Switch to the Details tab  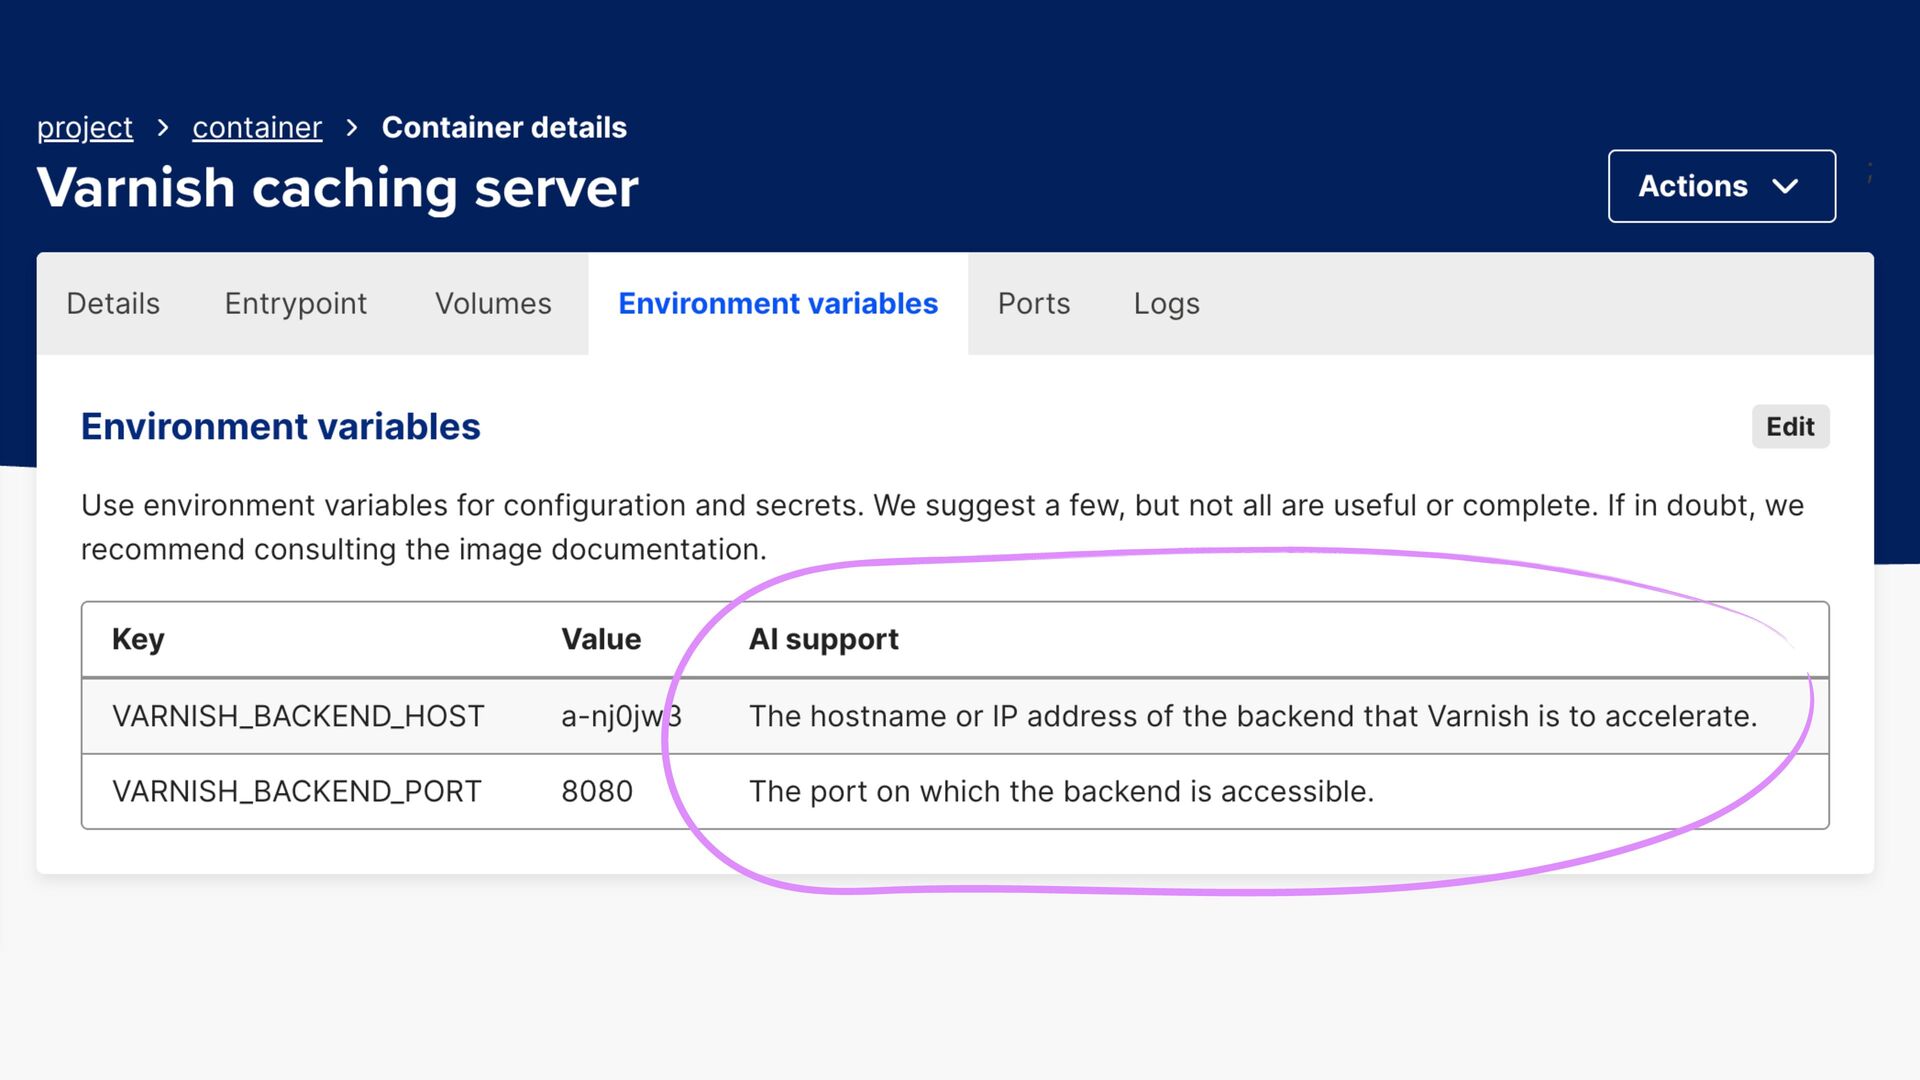(x=113, y=304)
